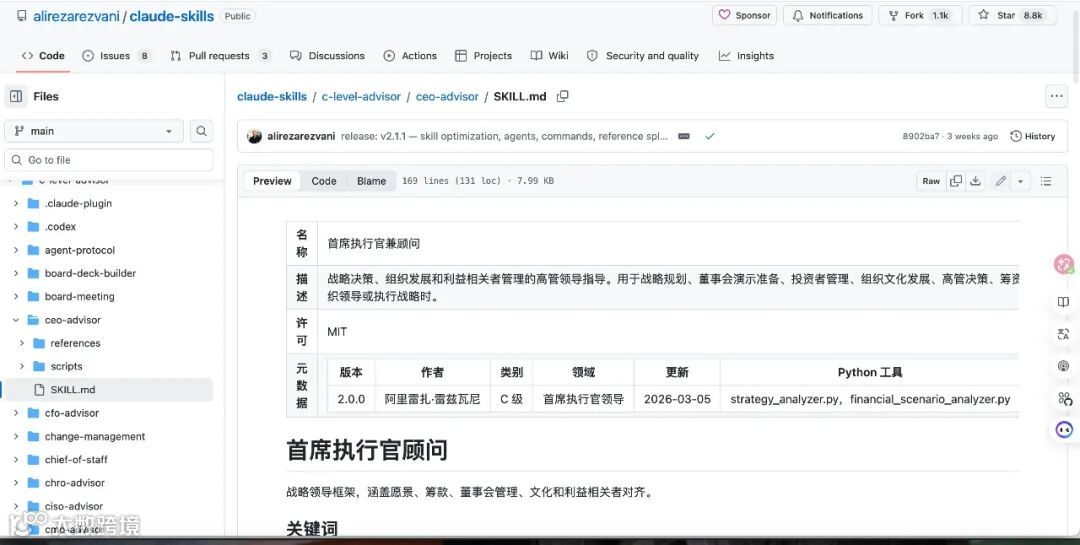Open the edit options dropdown arrow
Image resolution: width=1080 pixels, height=545 pixels.
(1021, 181)
